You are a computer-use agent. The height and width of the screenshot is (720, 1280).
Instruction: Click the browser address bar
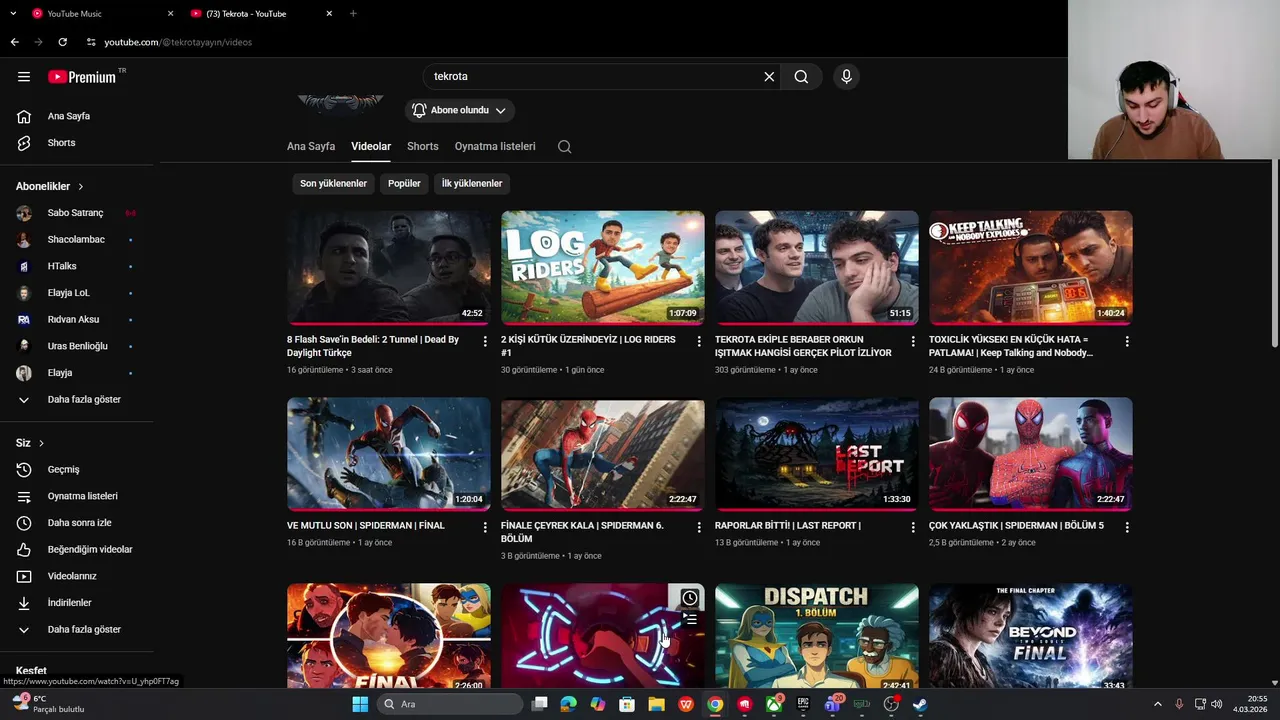point(560,42)
